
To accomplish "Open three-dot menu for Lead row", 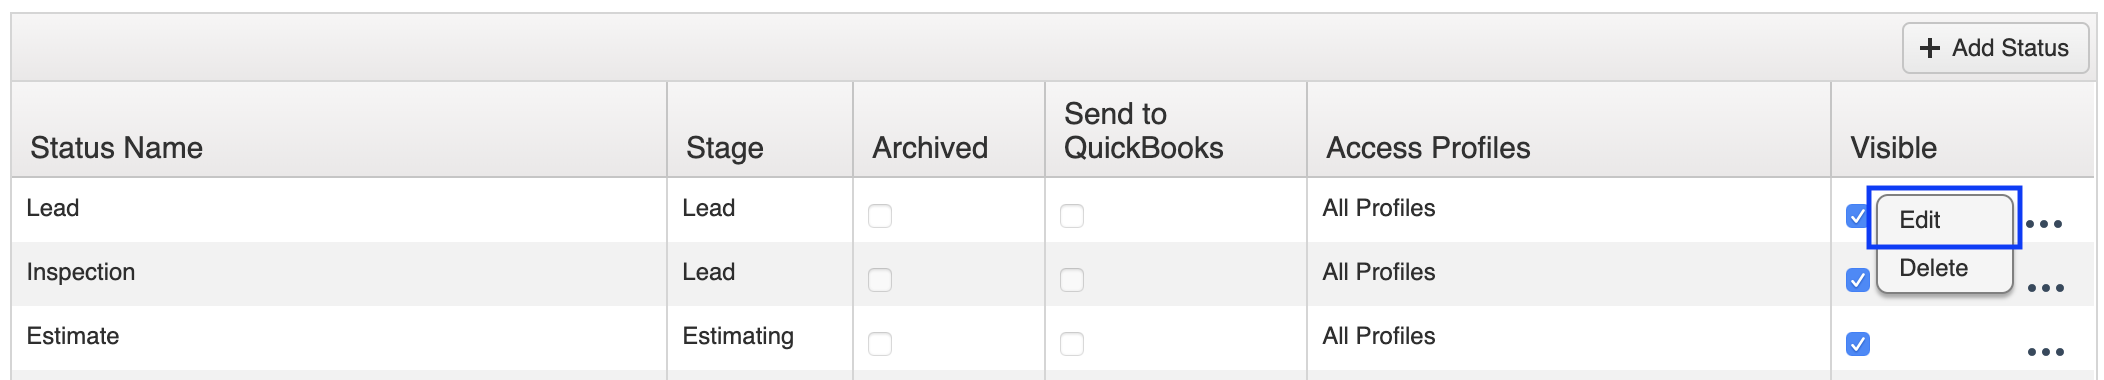I will point(2044,224).
